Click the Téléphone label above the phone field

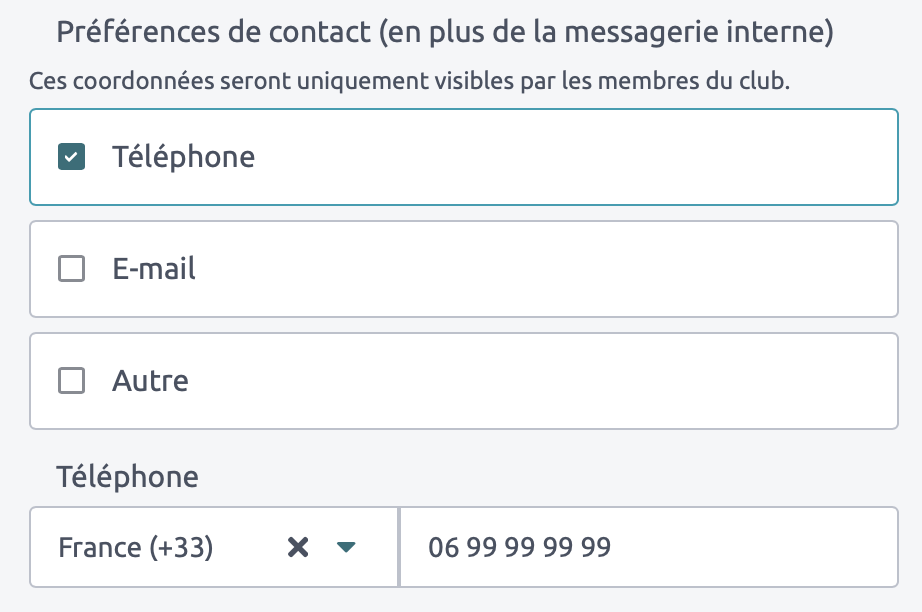point(127,477)
